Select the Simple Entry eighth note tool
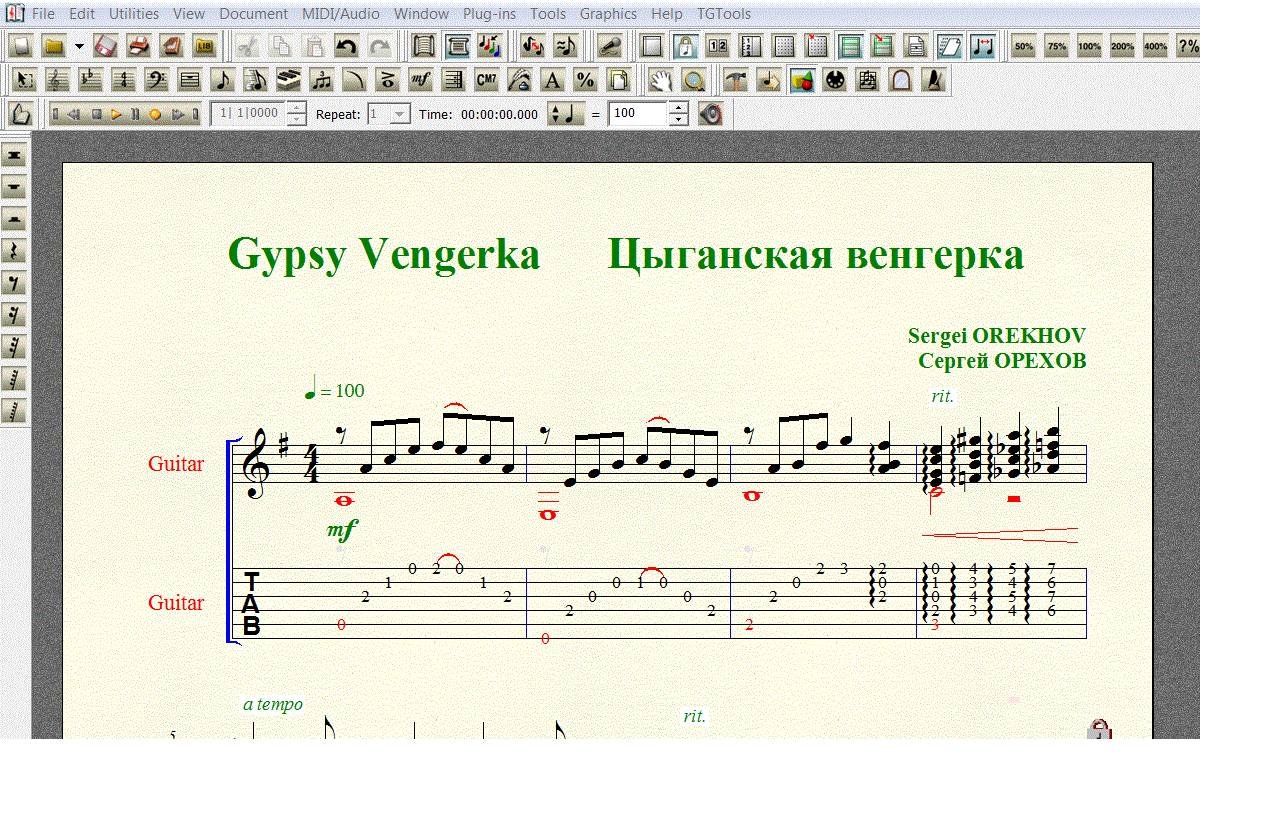The width and height of the screenshot is (1274, 817). 223,80
